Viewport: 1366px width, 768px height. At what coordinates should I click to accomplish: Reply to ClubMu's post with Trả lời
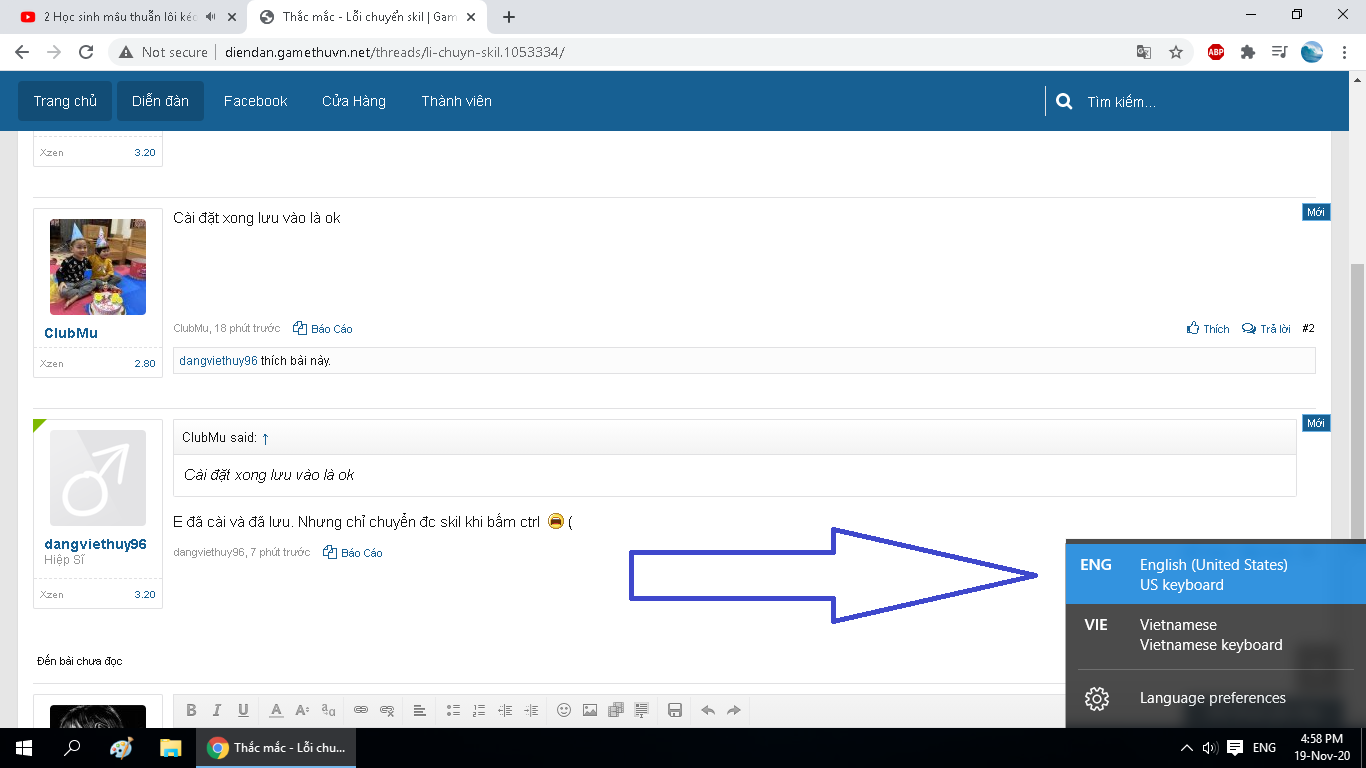point(1266,329)
